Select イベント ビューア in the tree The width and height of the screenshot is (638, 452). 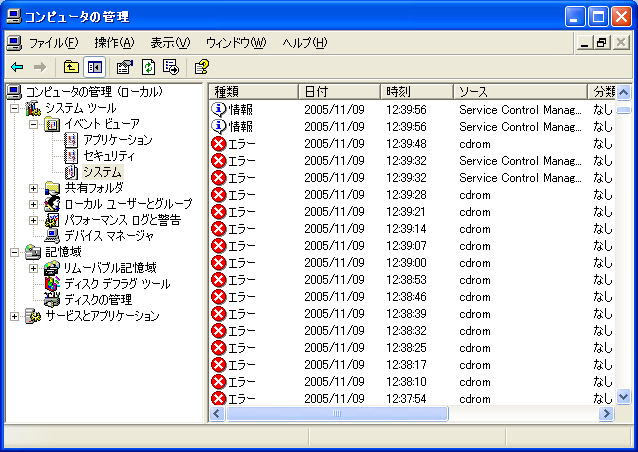(x=102, y=124)
